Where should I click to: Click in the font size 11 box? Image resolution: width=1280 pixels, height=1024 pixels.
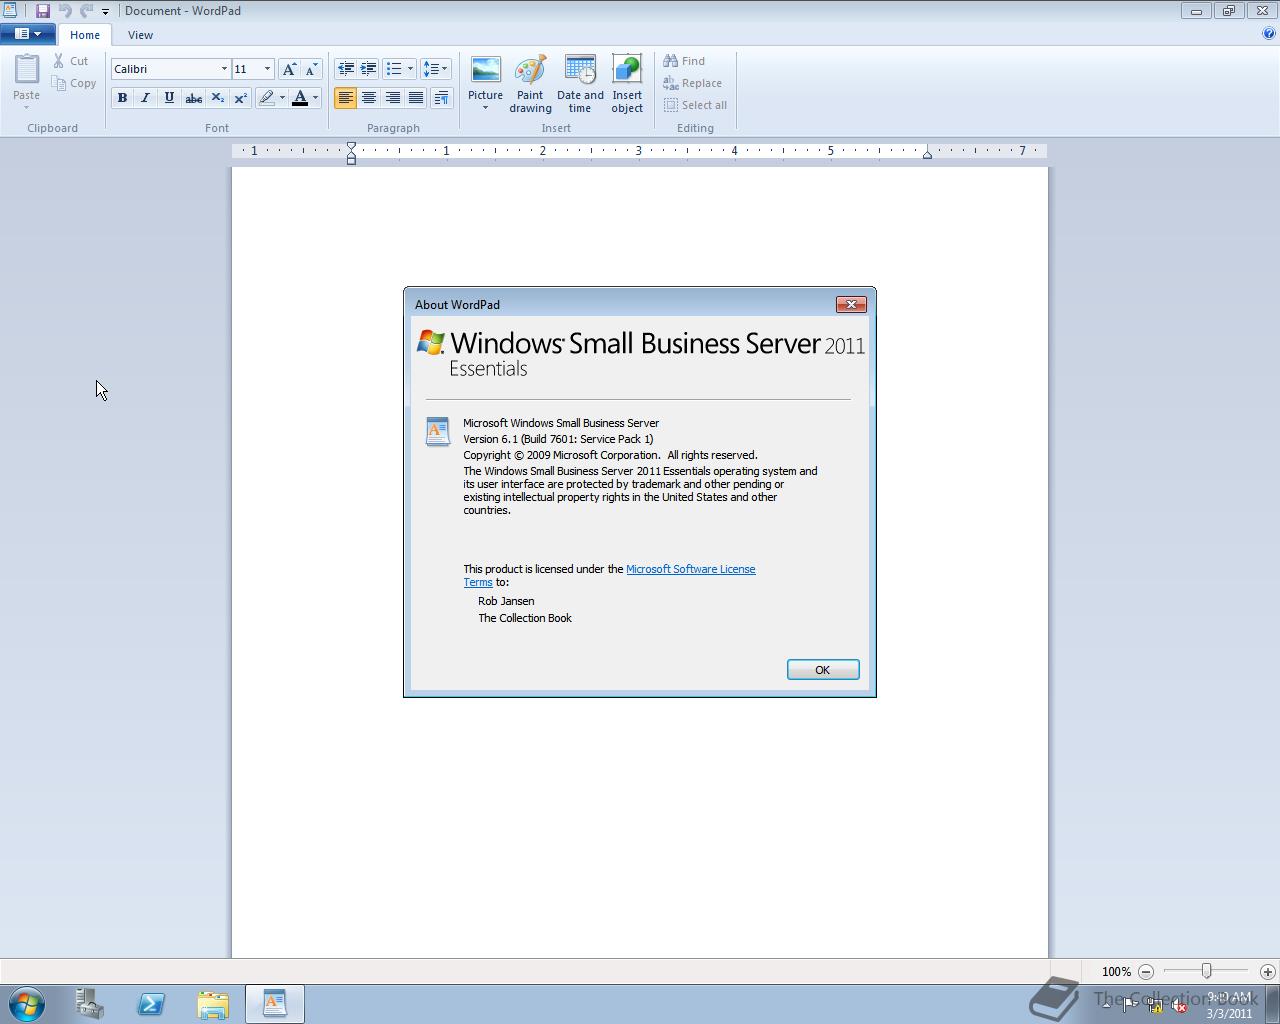pos(246,69)
